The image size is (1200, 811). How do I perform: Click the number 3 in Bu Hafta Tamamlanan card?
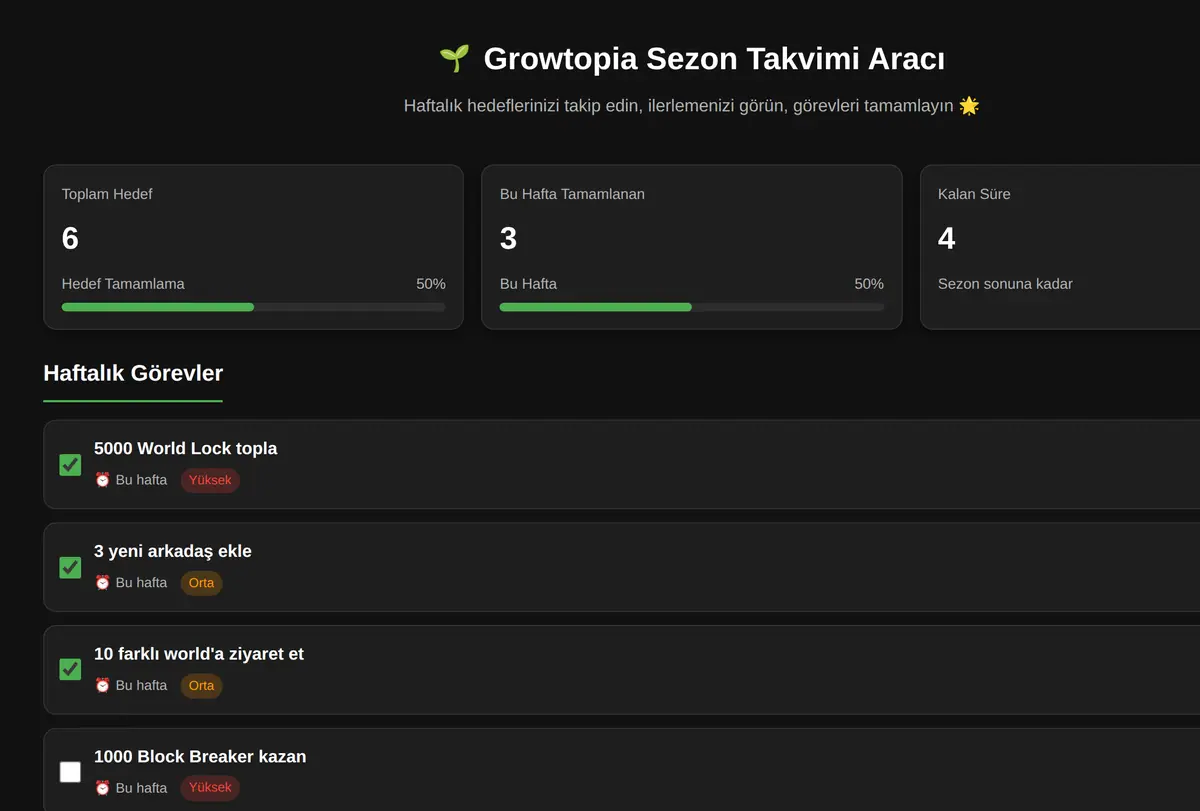pos(508,238)
